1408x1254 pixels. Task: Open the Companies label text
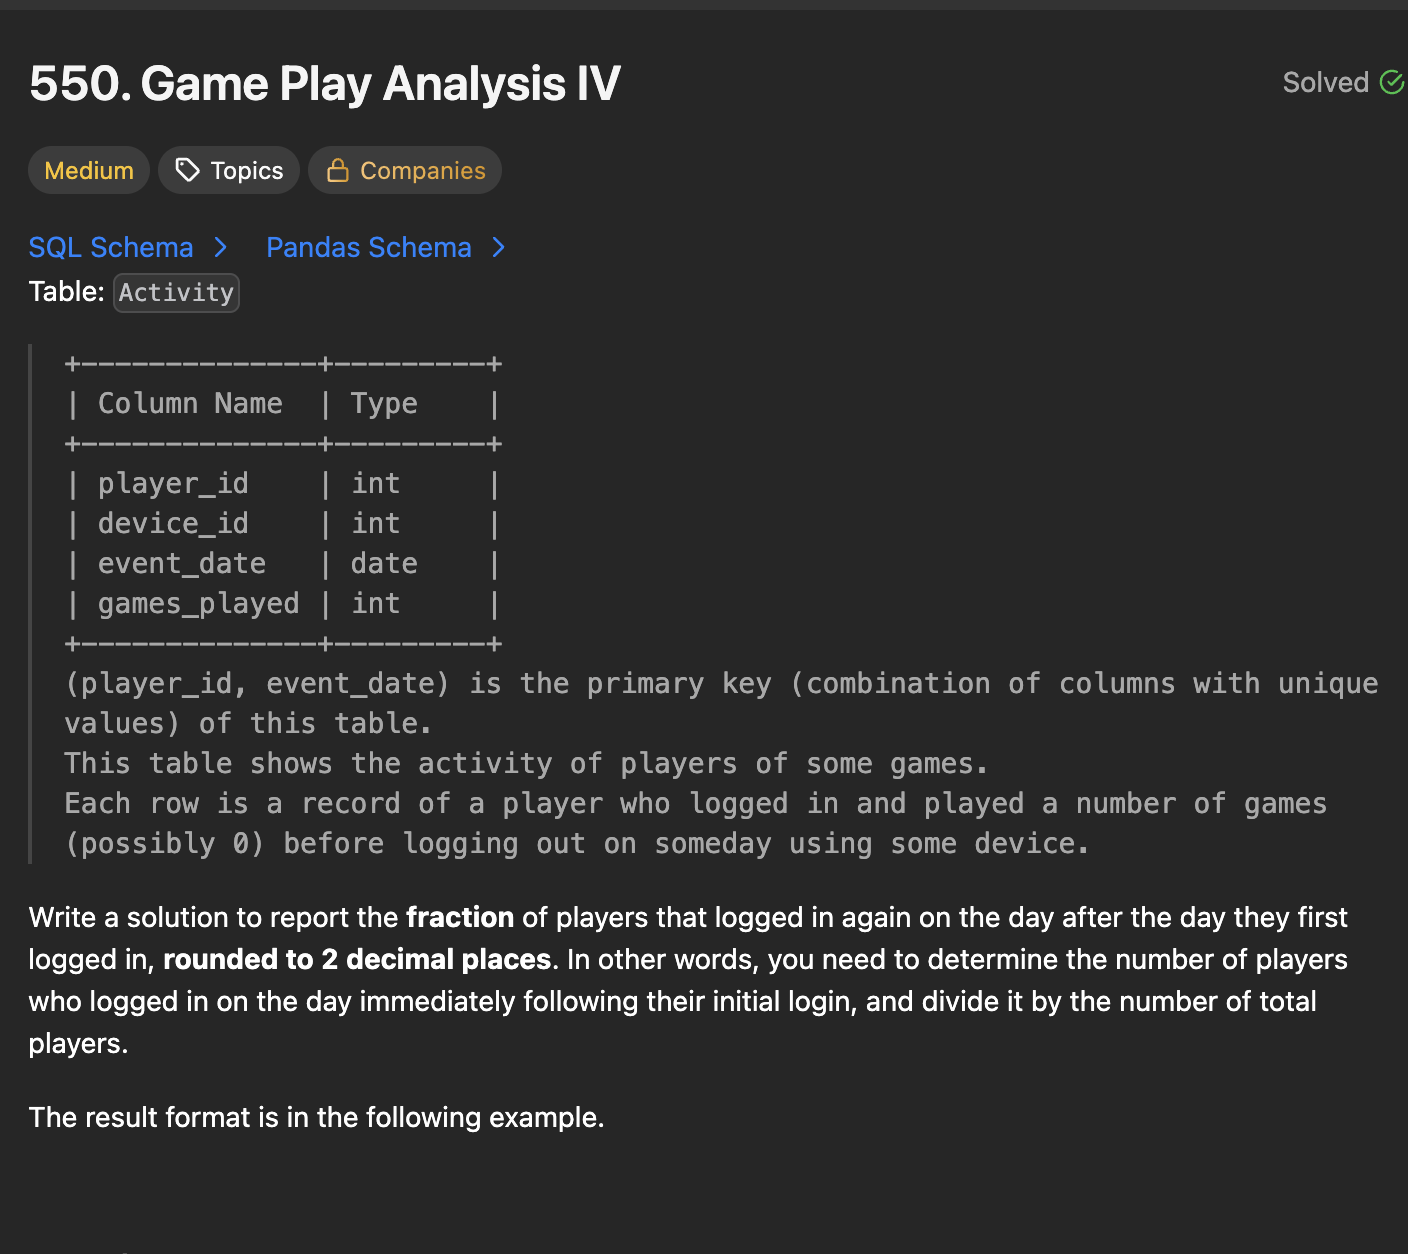point(422,171)
